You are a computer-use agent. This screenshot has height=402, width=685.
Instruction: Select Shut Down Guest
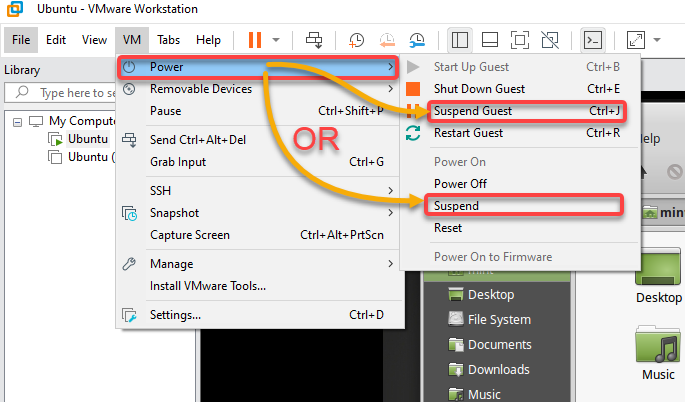point(520,89)
